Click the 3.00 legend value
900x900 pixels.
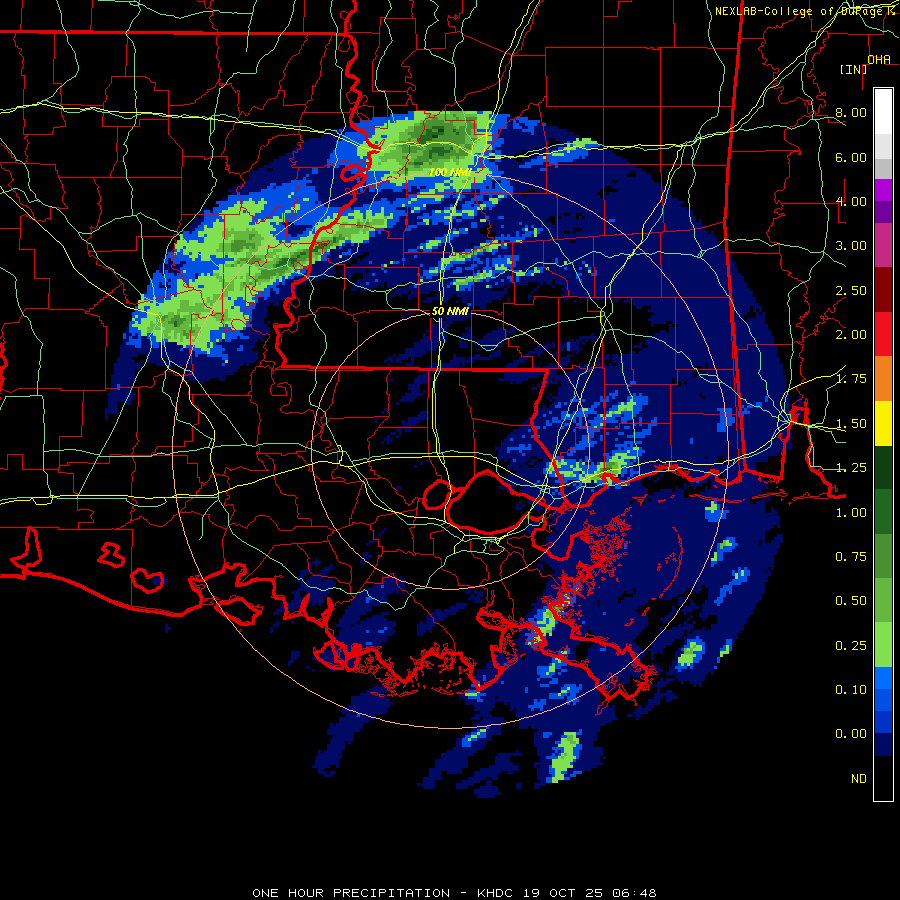851,246
